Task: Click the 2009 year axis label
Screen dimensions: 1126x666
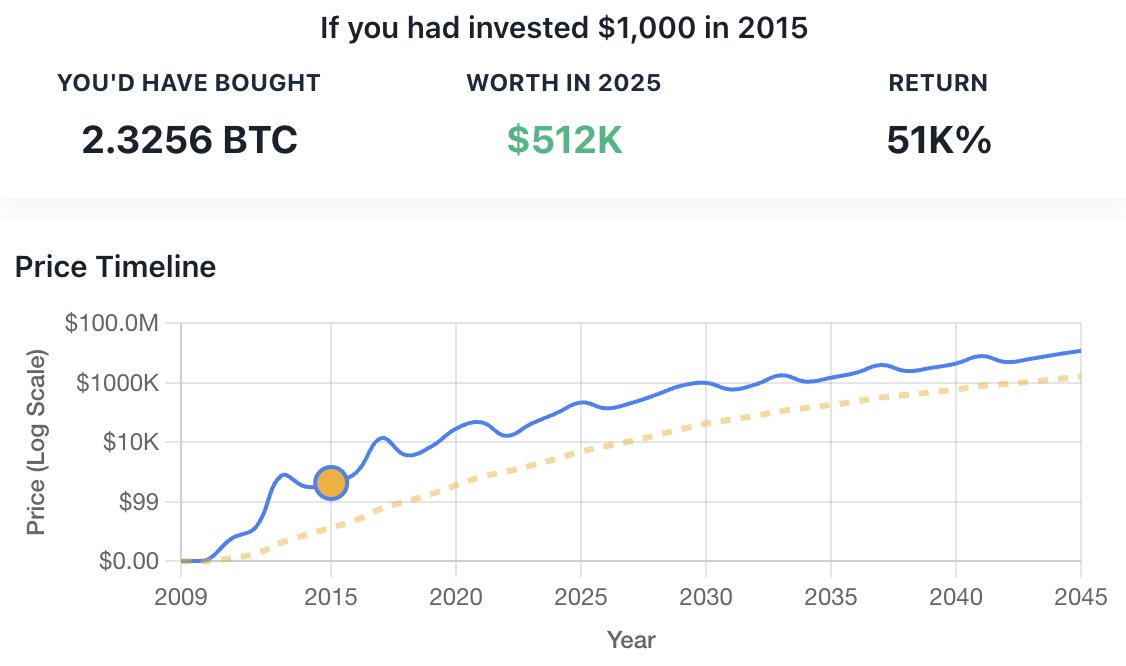Action: [181, 597]
